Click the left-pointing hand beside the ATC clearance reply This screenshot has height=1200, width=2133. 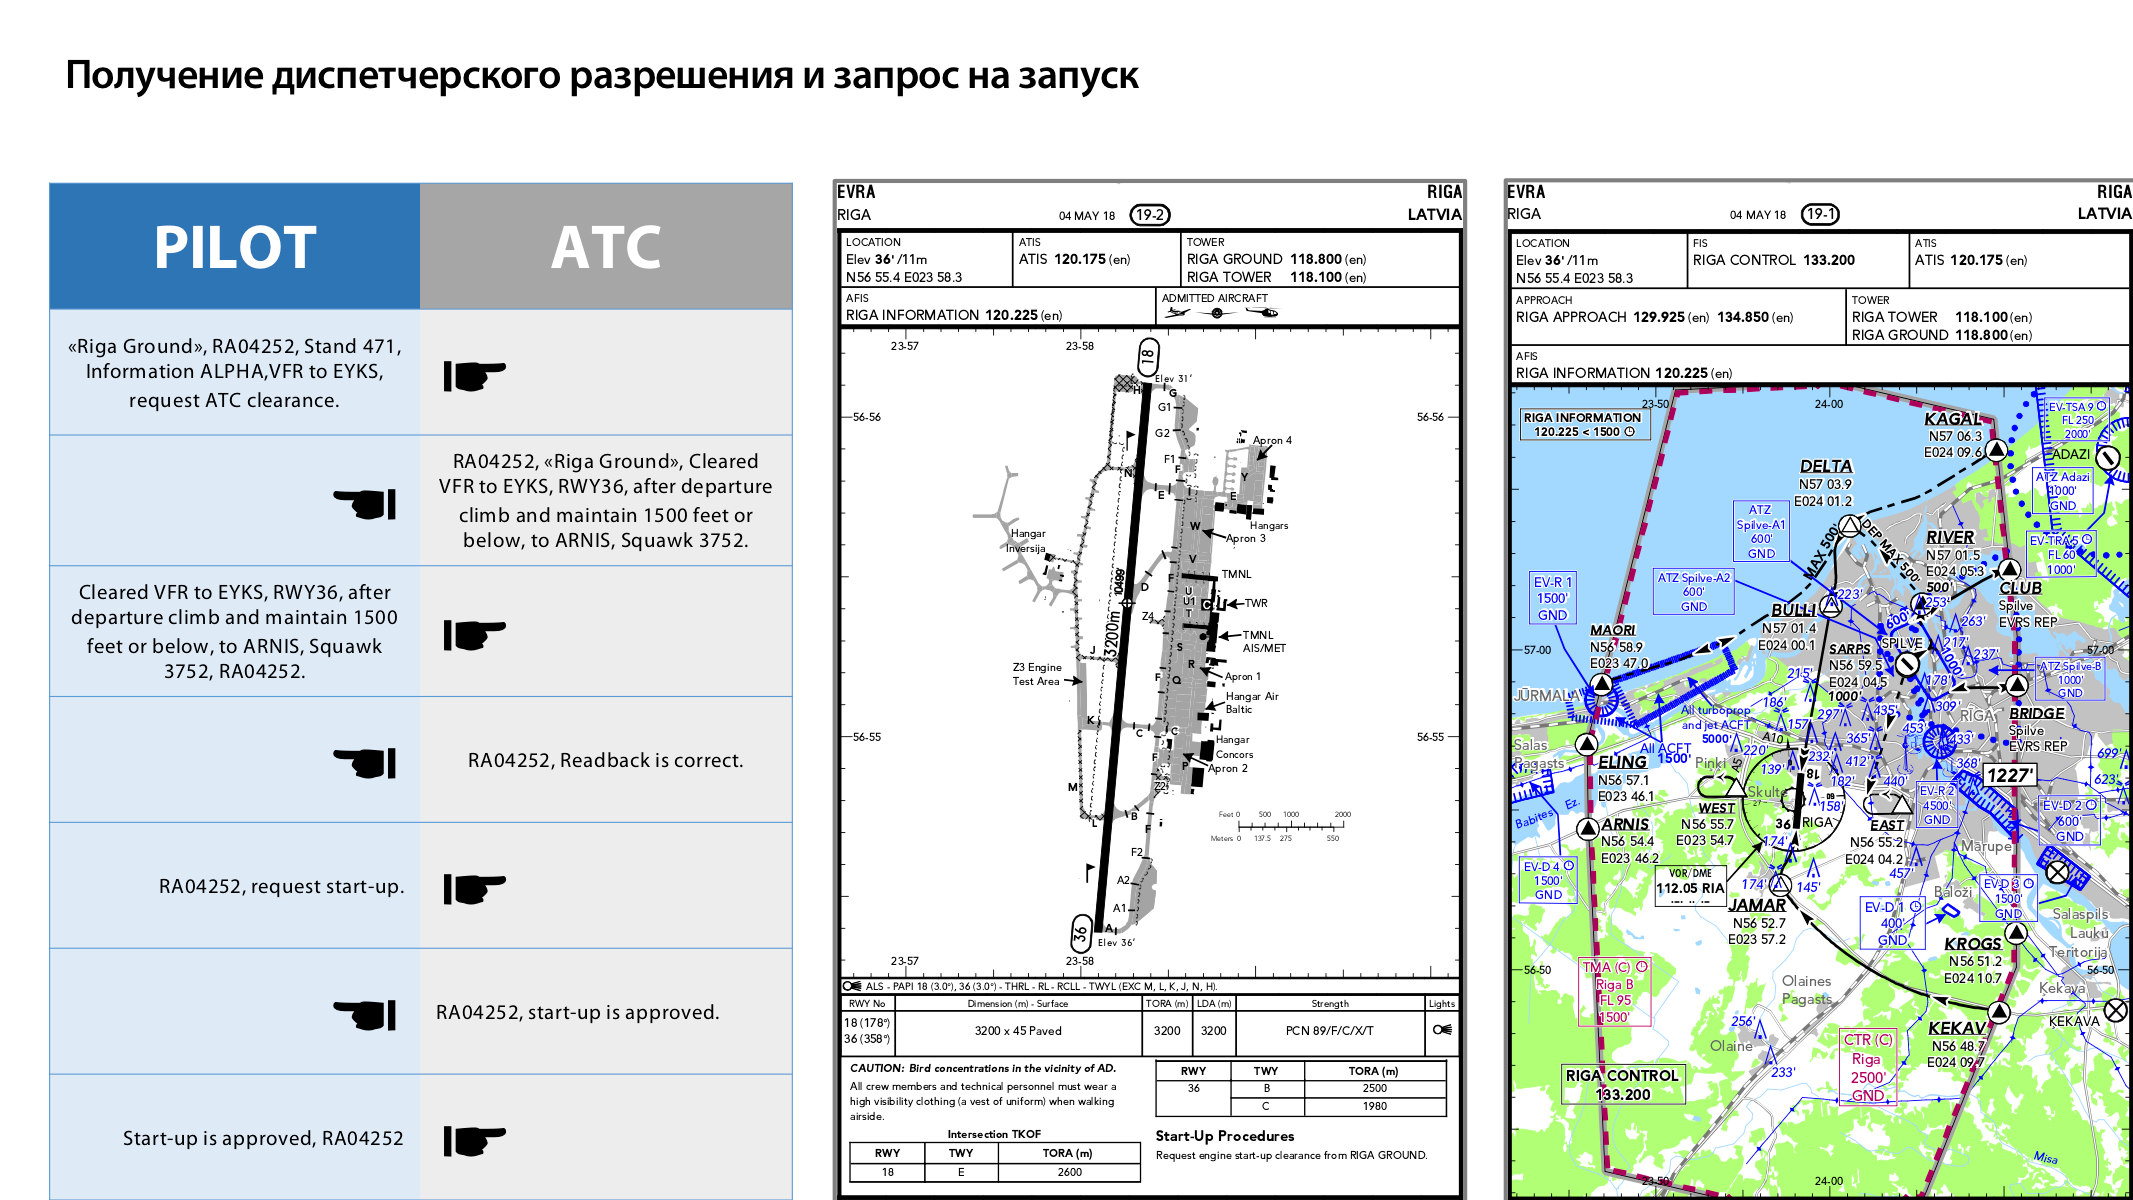pos(365,504)
